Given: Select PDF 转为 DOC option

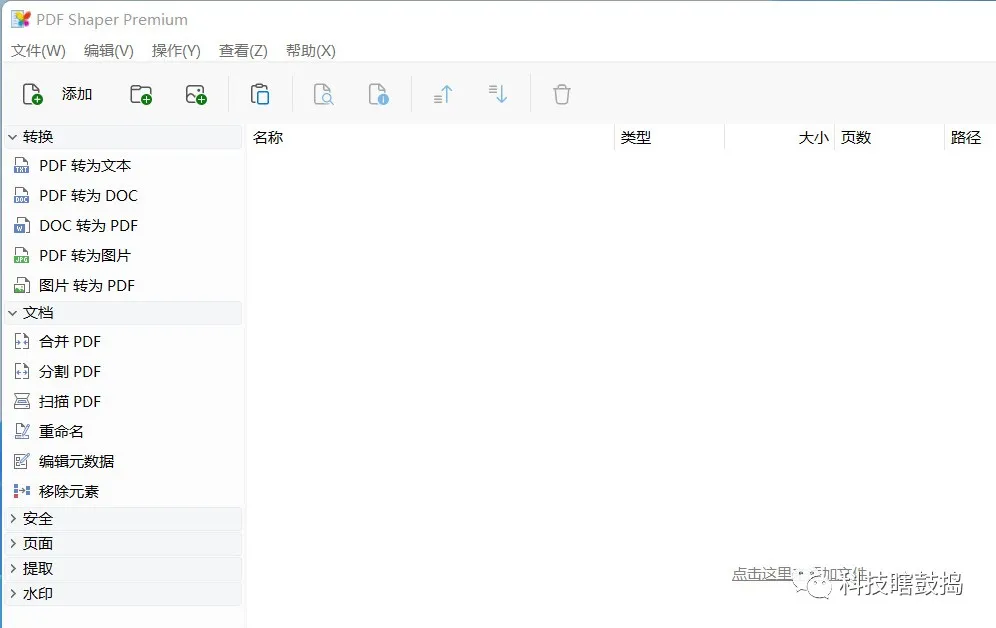Looking at the screenshot, I should [88, 196].
